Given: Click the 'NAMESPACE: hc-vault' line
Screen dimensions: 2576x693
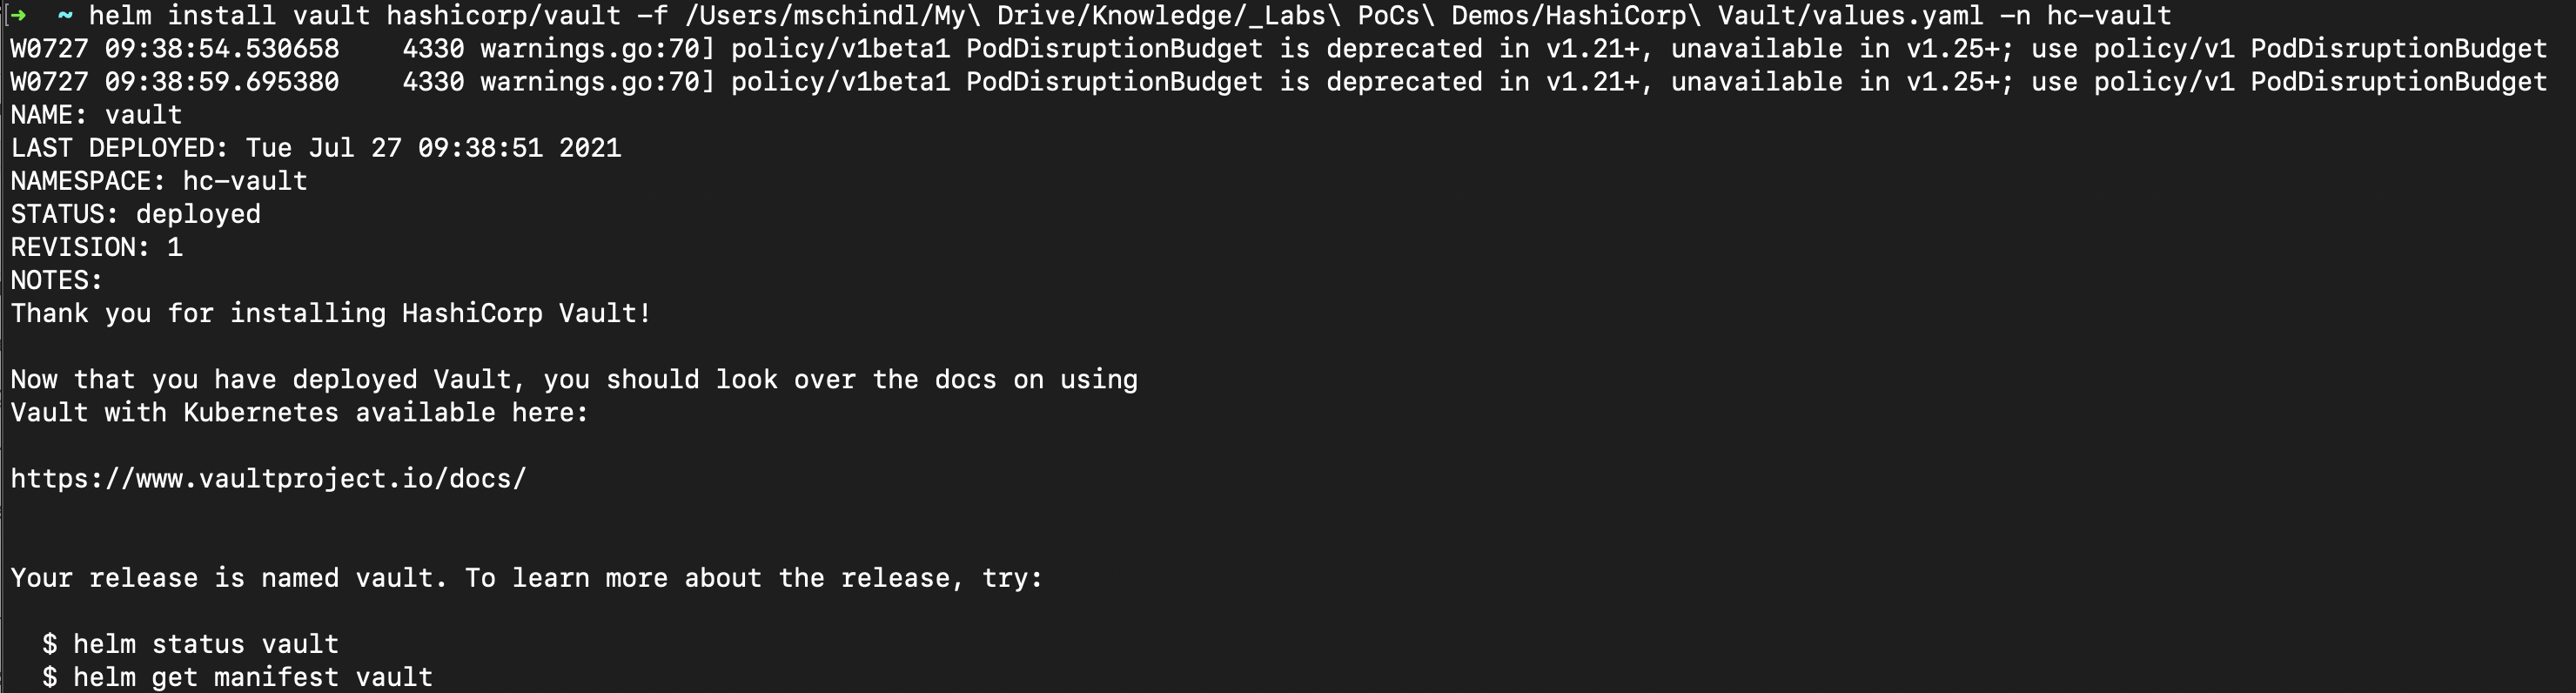Looking at the screenshot, I should (x=159, y=181).
